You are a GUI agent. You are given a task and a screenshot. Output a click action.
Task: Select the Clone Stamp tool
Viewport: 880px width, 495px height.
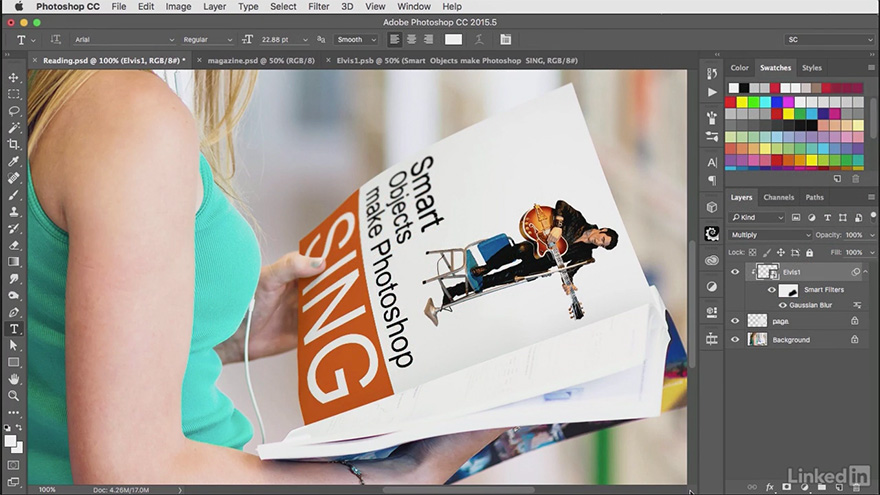pos(13,212)
